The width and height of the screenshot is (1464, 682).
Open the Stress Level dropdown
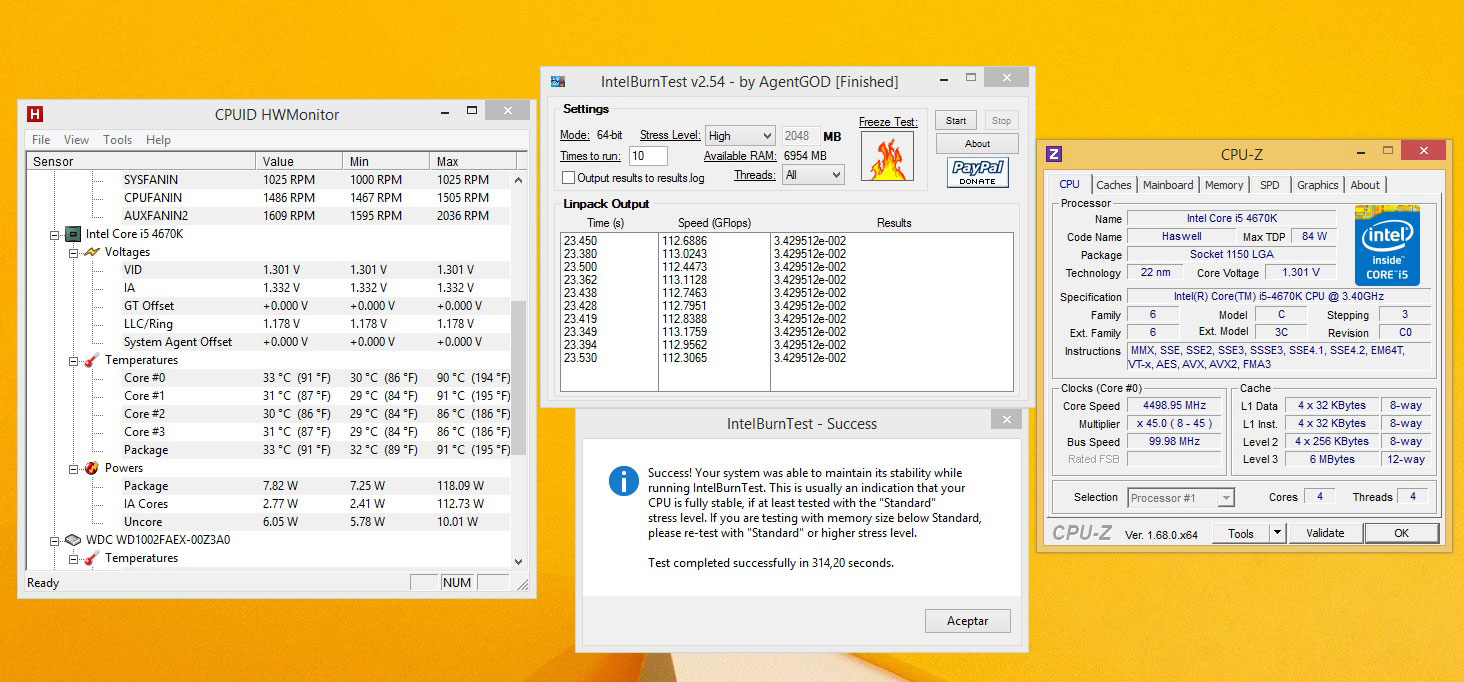pyautogui.click(x=740, y=136)
